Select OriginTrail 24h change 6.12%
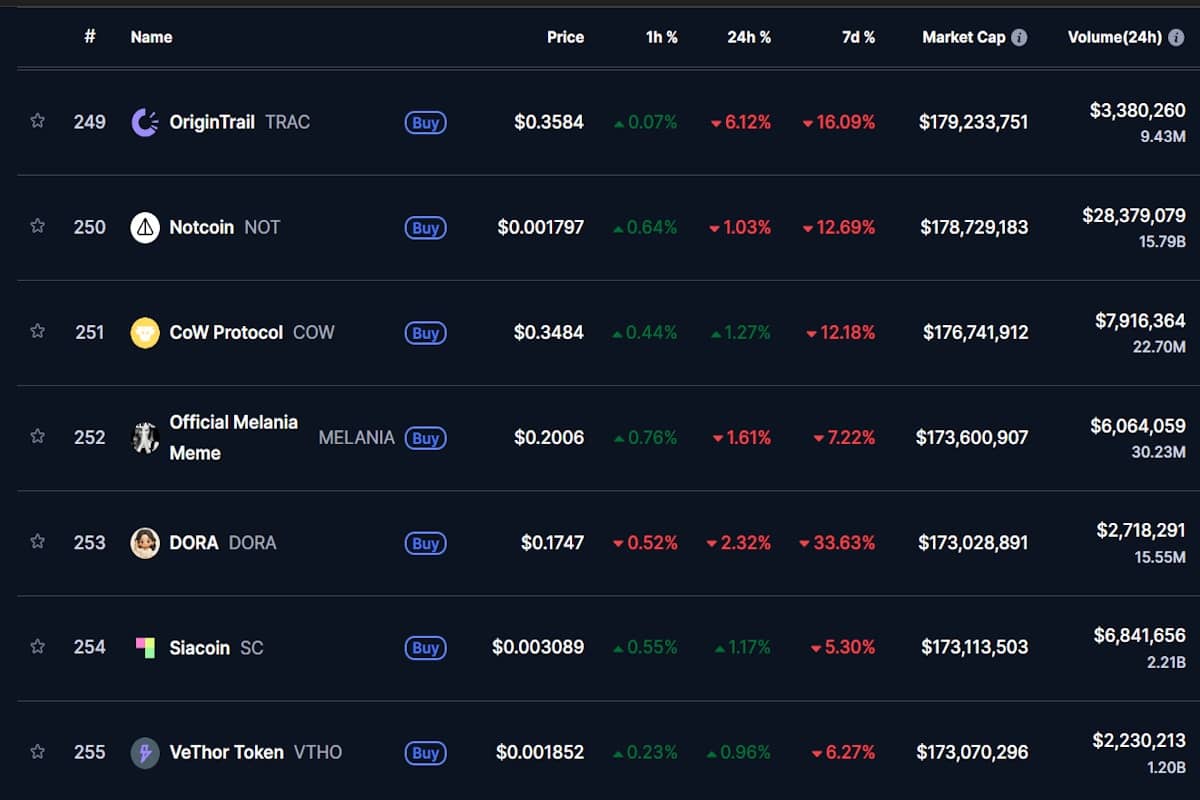1200x800 pixels. pyautogui.click(x=741, y=122)
